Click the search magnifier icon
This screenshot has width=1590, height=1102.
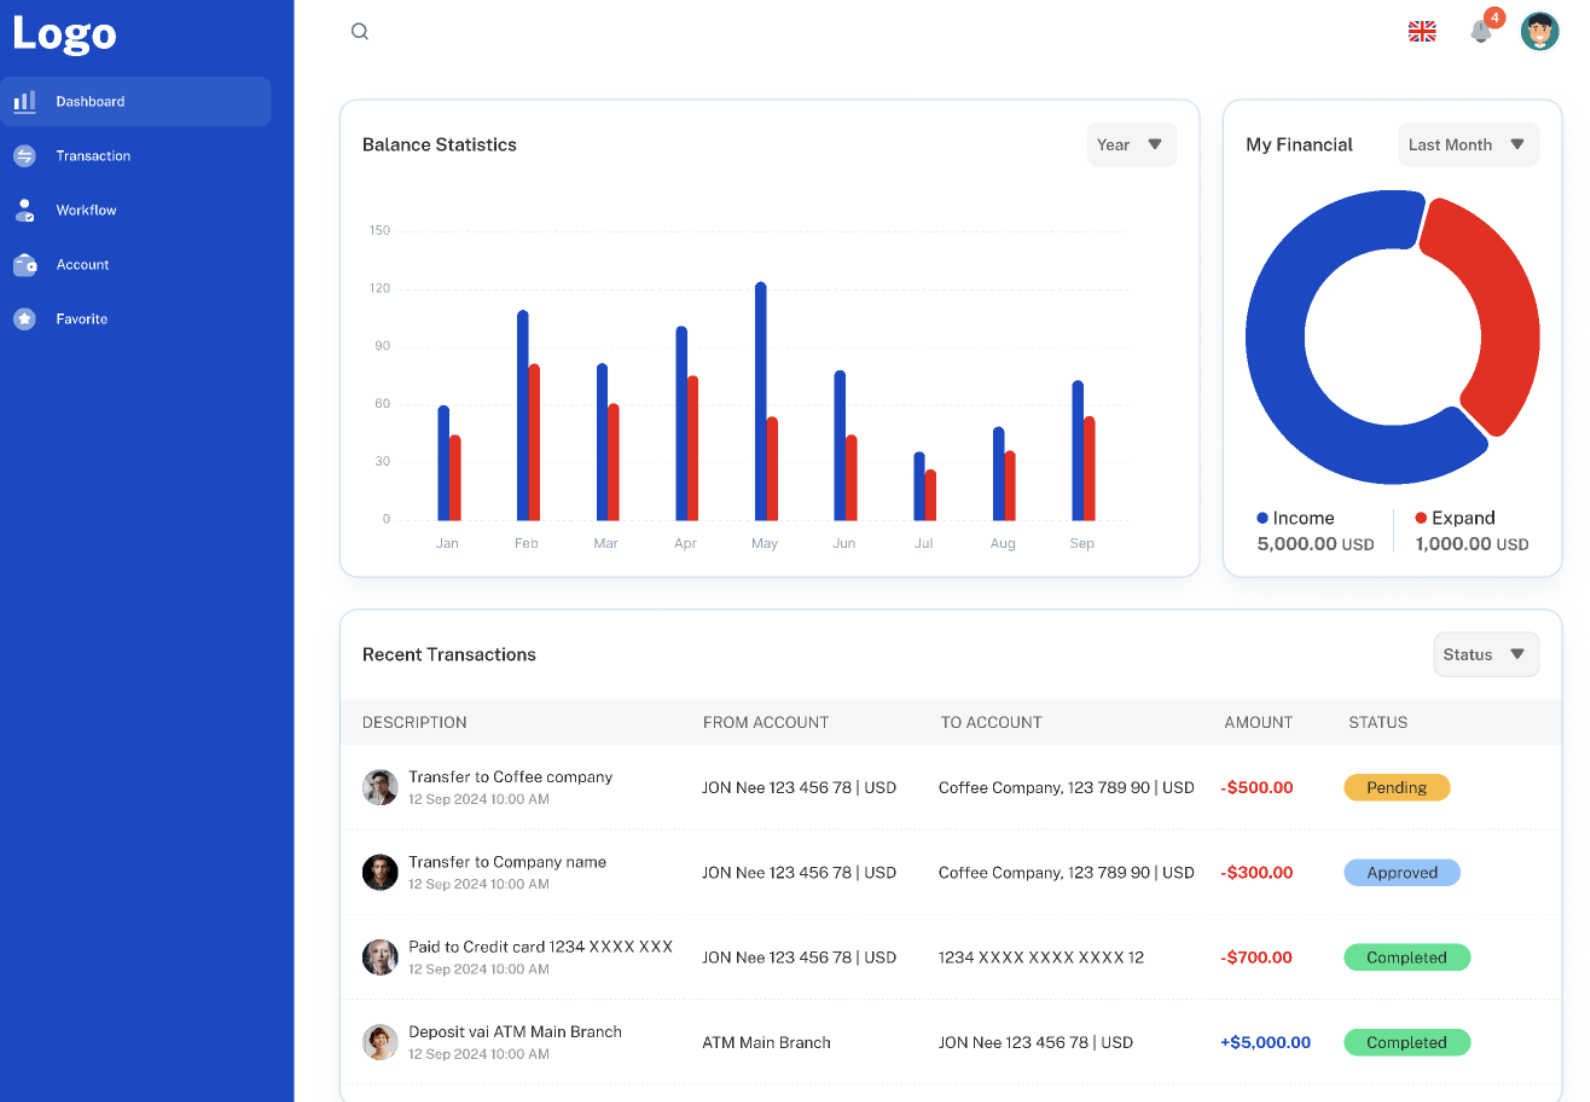[x=360, y=32]
